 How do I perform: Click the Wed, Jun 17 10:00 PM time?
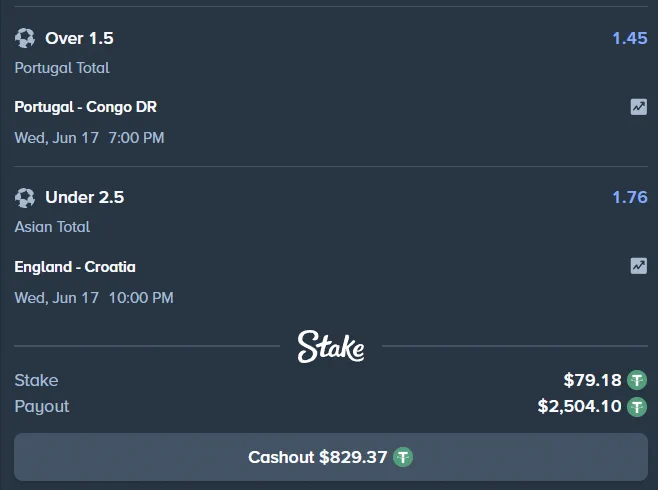click(x=94, y=298)
